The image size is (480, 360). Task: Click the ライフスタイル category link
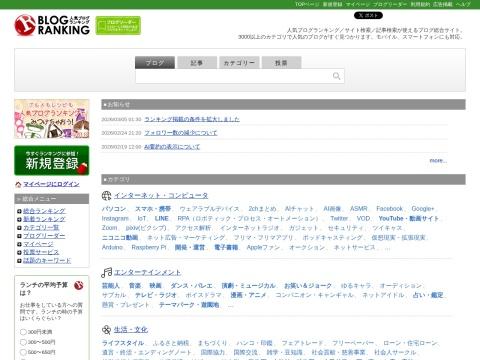123,343
